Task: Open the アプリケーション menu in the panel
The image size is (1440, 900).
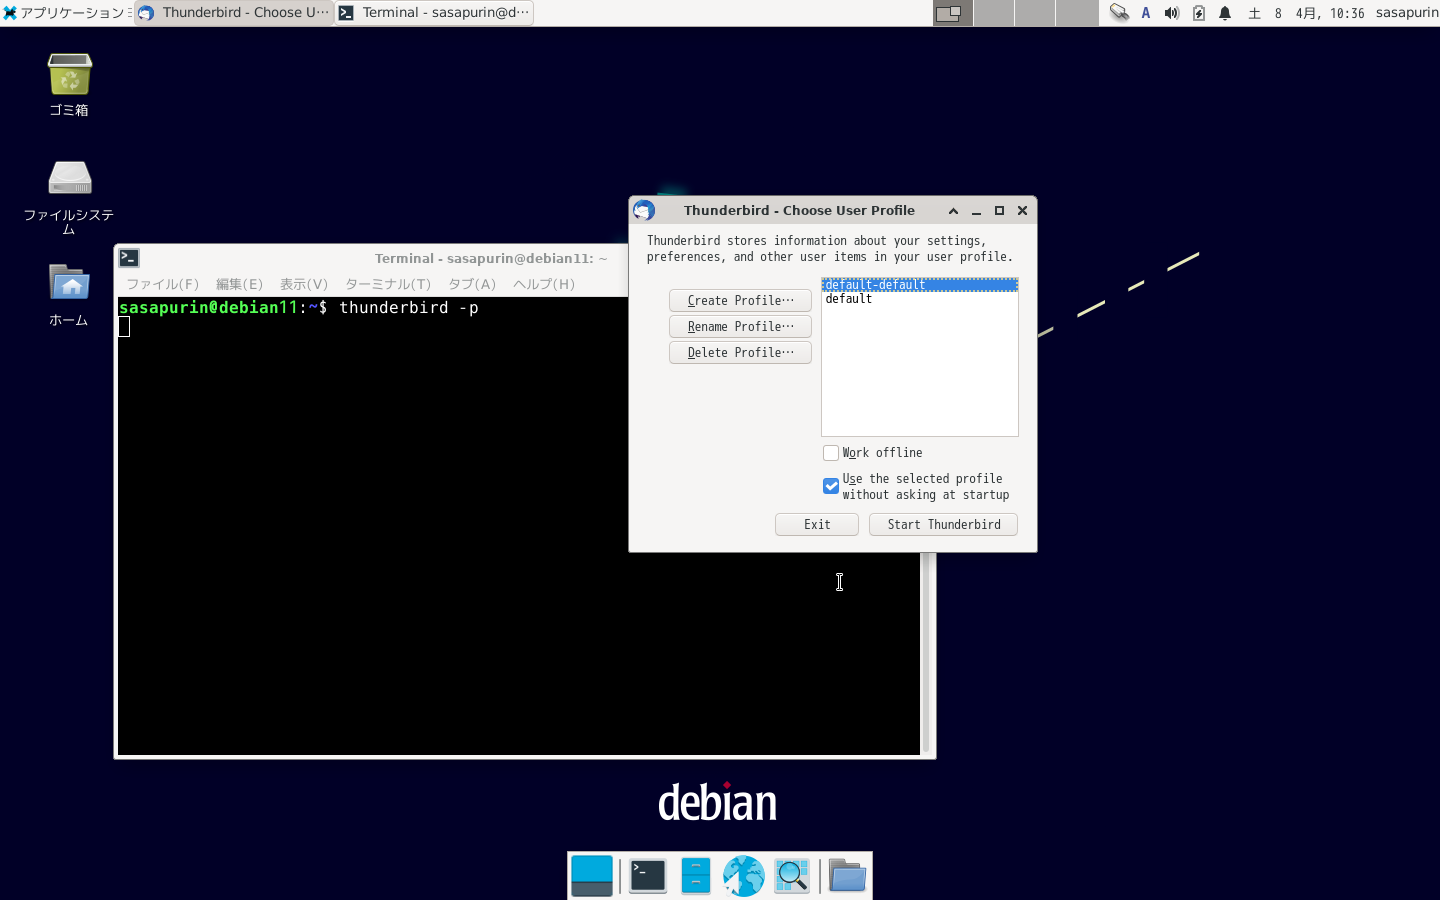Action: pos(65,13)
